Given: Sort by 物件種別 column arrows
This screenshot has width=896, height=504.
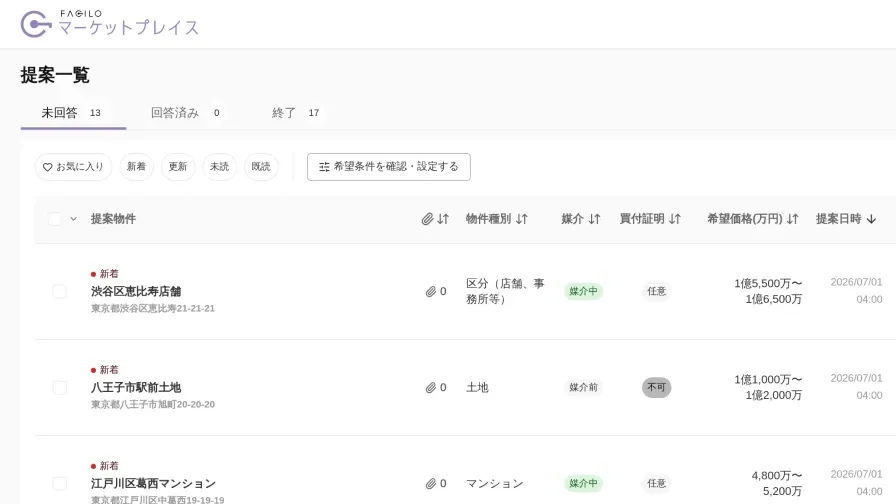Looking at the screenshot, I should point(521,219).
